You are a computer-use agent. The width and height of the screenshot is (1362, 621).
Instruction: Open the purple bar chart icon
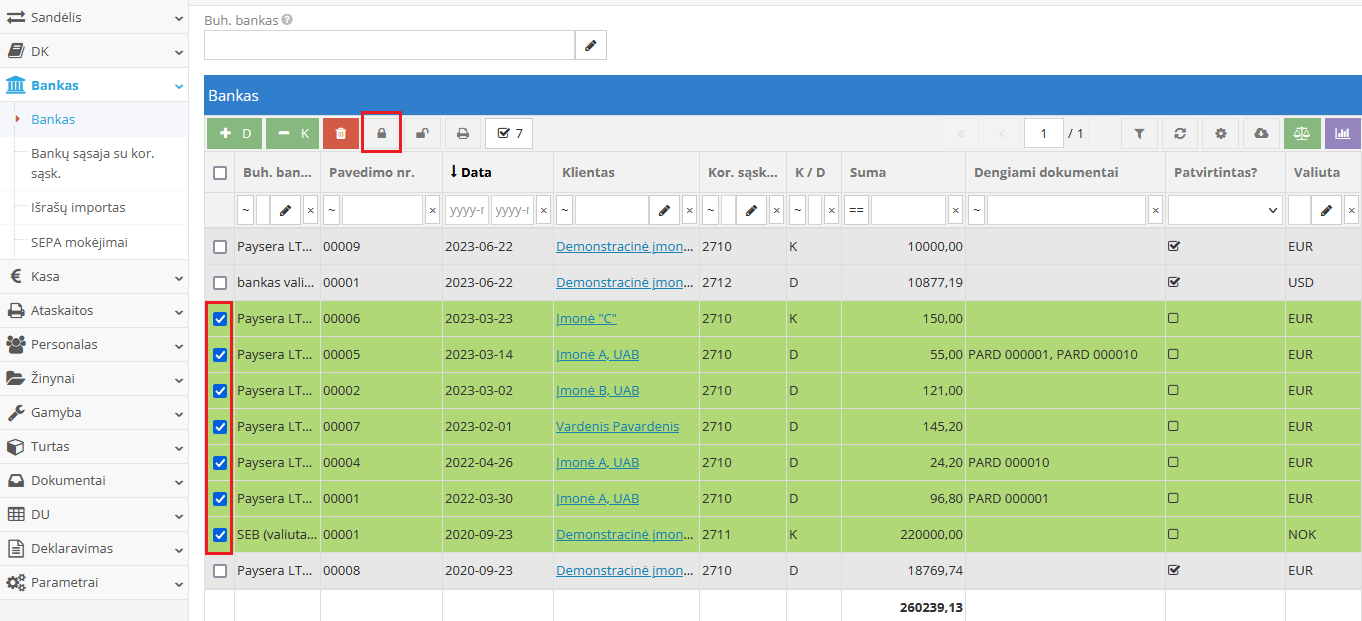pyautogui.click(x=1342, y=133)
